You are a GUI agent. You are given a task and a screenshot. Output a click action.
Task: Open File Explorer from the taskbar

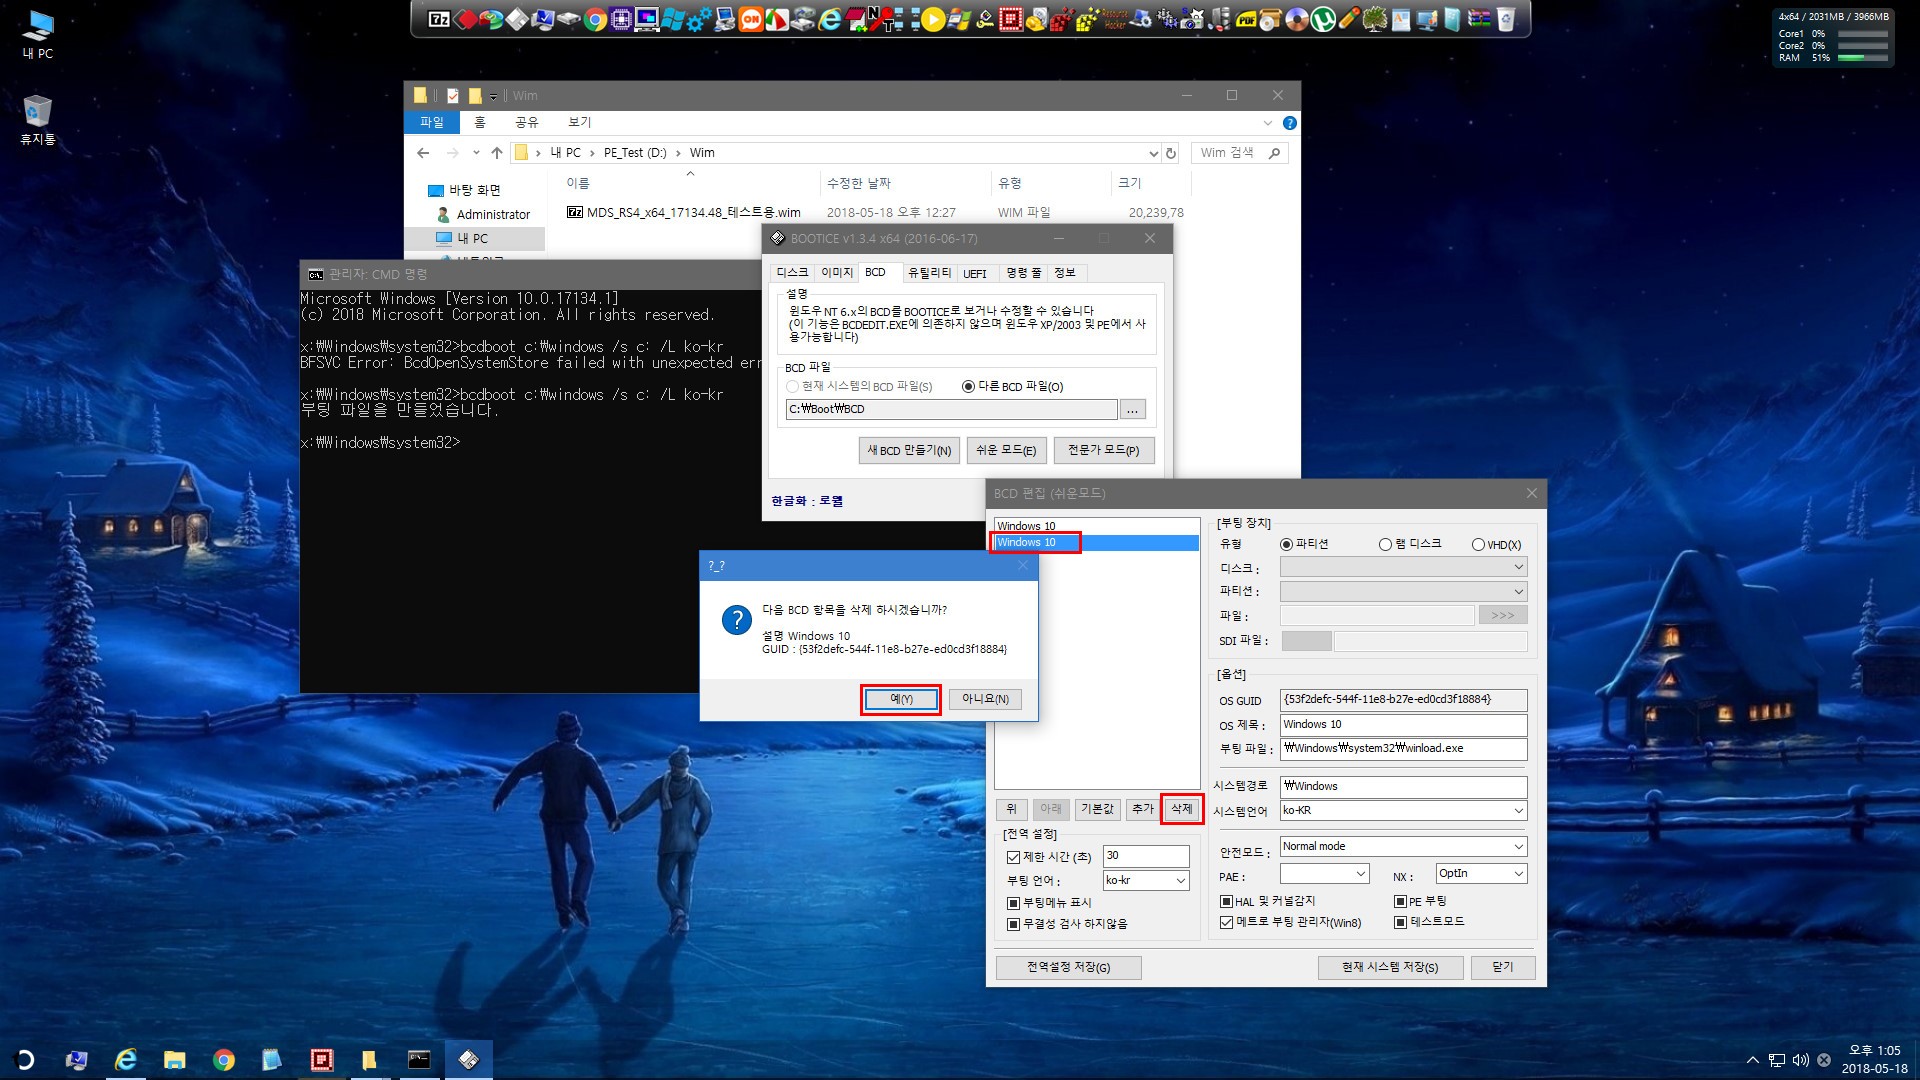[175, 1060]
